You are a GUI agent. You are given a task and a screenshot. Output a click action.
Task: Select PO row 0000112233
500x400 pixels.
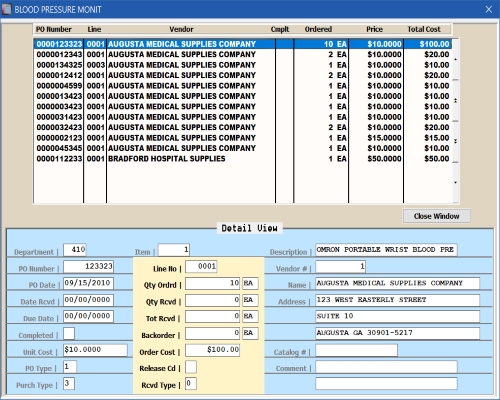click(243, 159)
